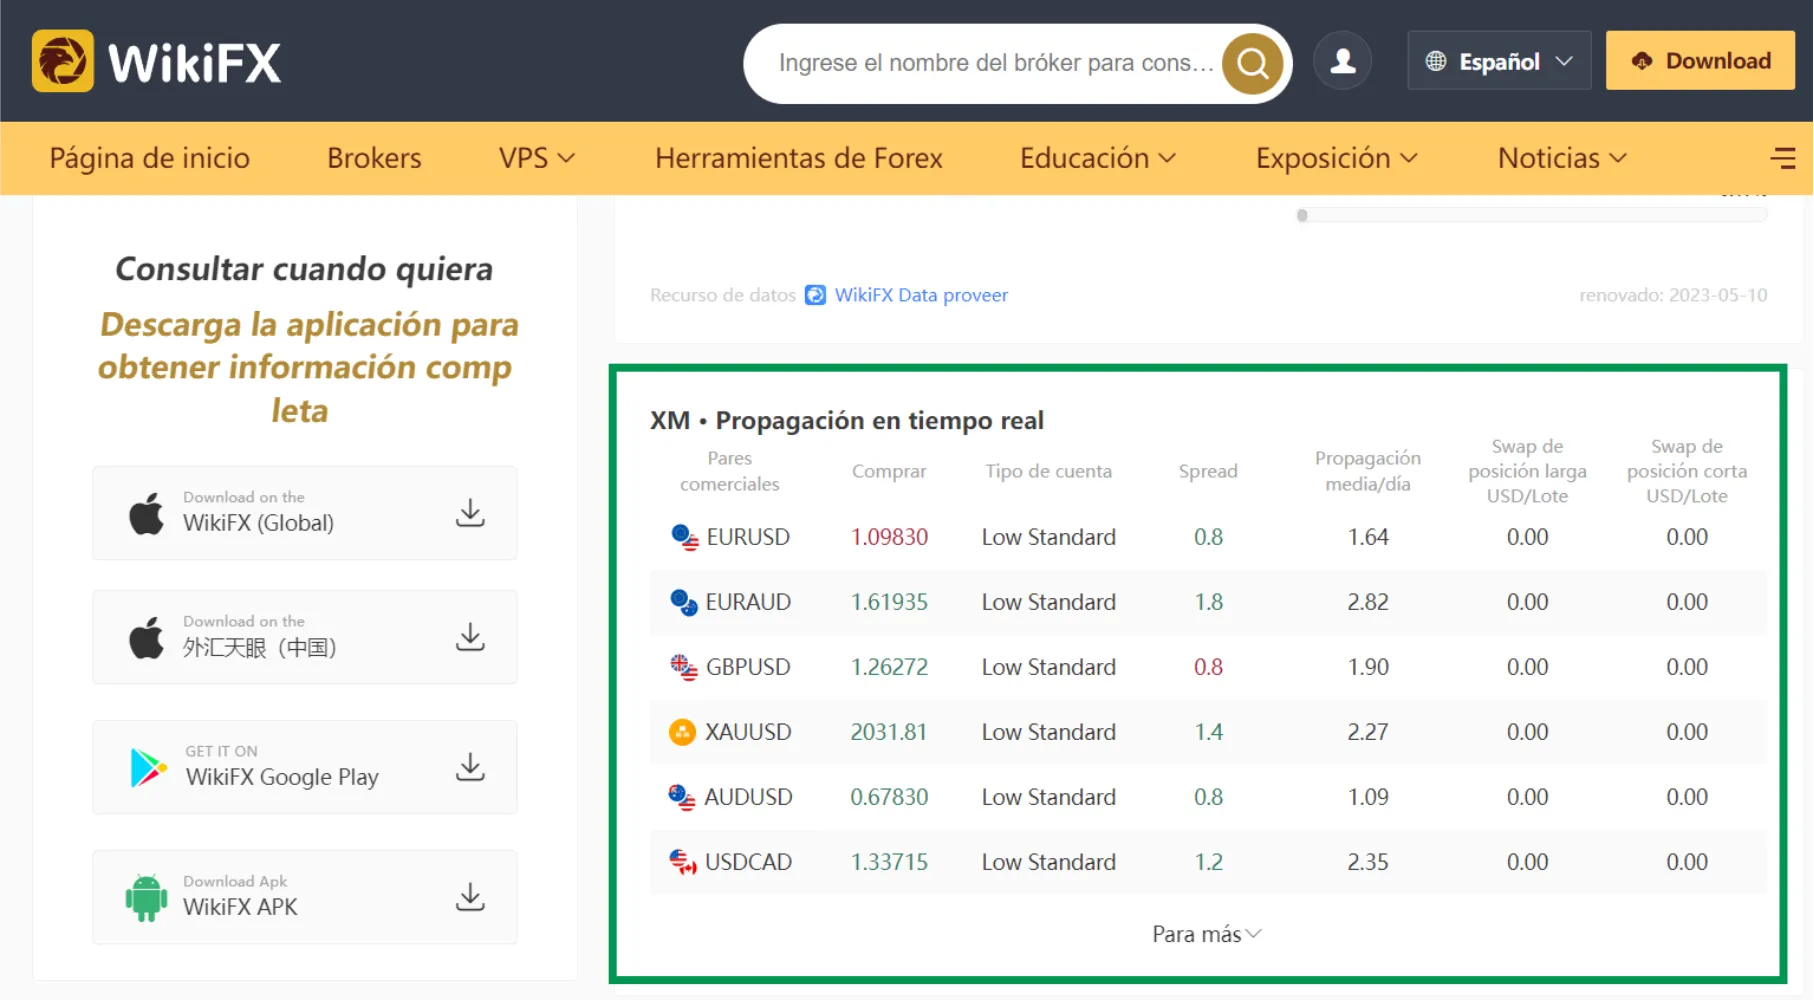Click the EURAUD currency flag icon
The width and height of the screenshot is (1814, 1000).
[x=684, y=602]
